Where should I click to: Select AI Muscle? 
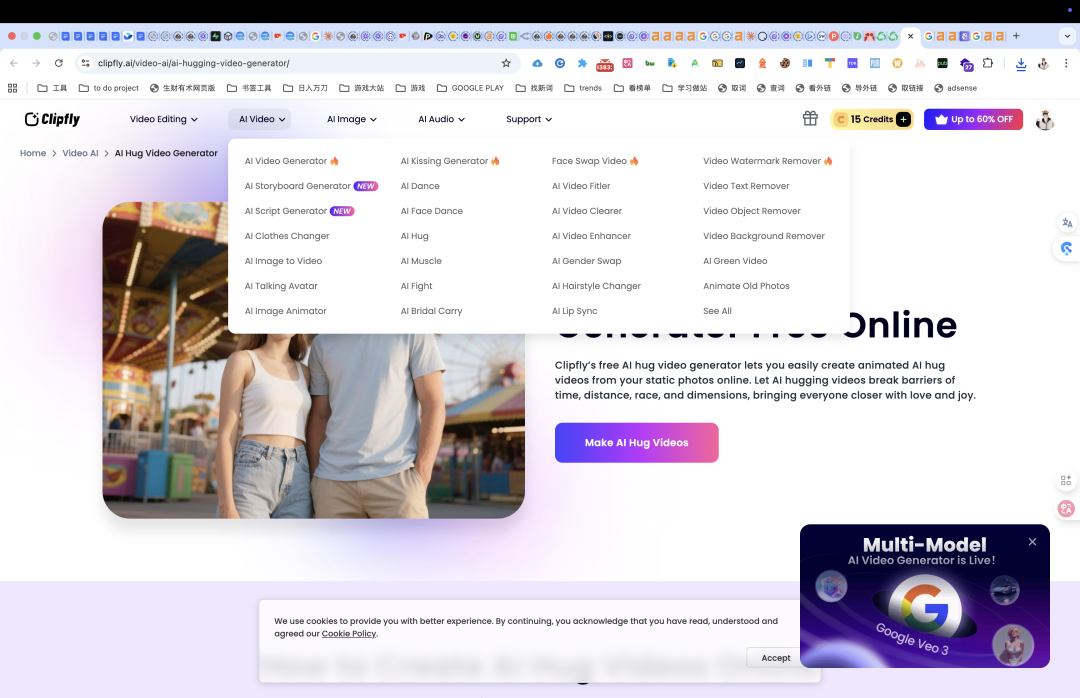pyautogui.click(x=422, y=261)
